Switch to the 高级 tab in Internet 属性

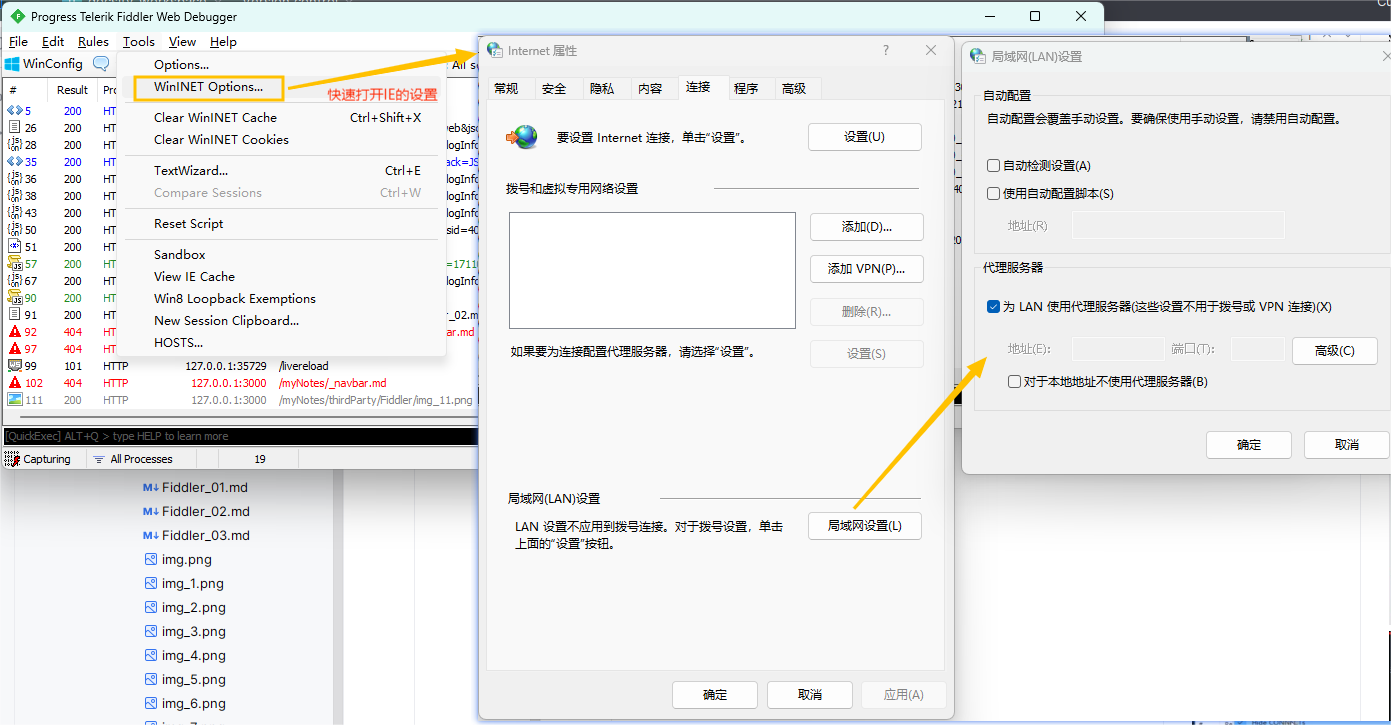(x=794, y=88)
